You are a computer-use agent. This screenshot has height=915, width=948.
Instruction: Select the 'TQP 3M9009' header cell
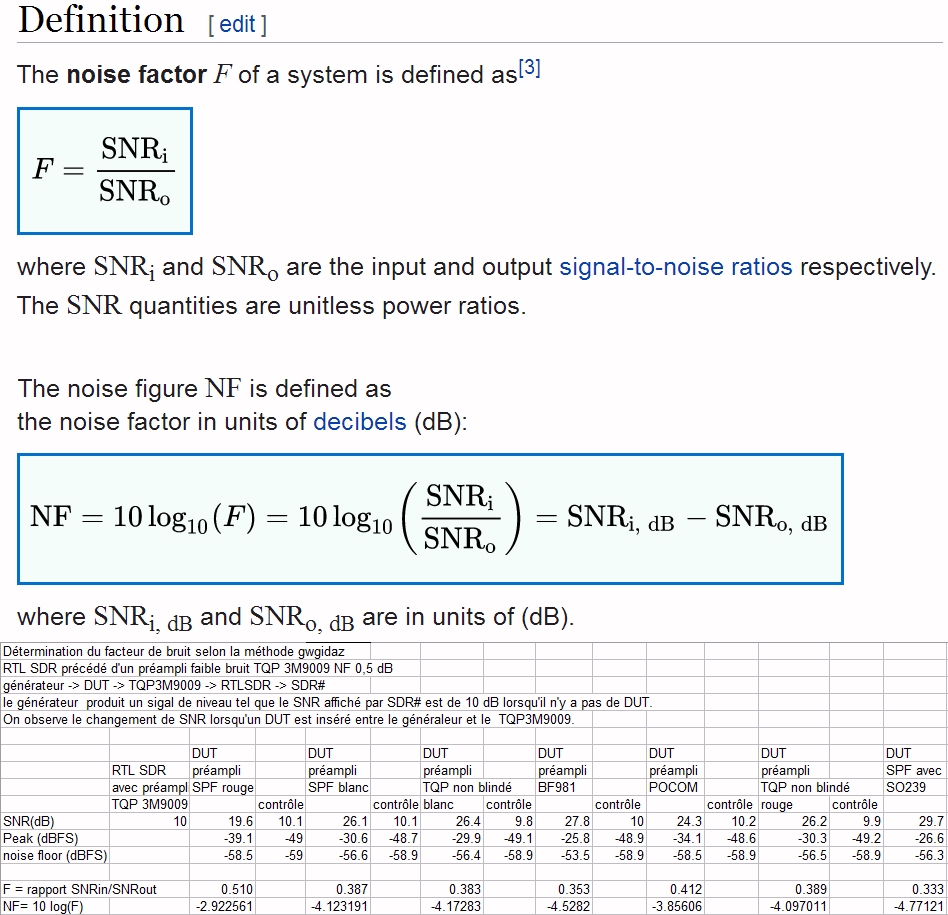click(149, 804)
